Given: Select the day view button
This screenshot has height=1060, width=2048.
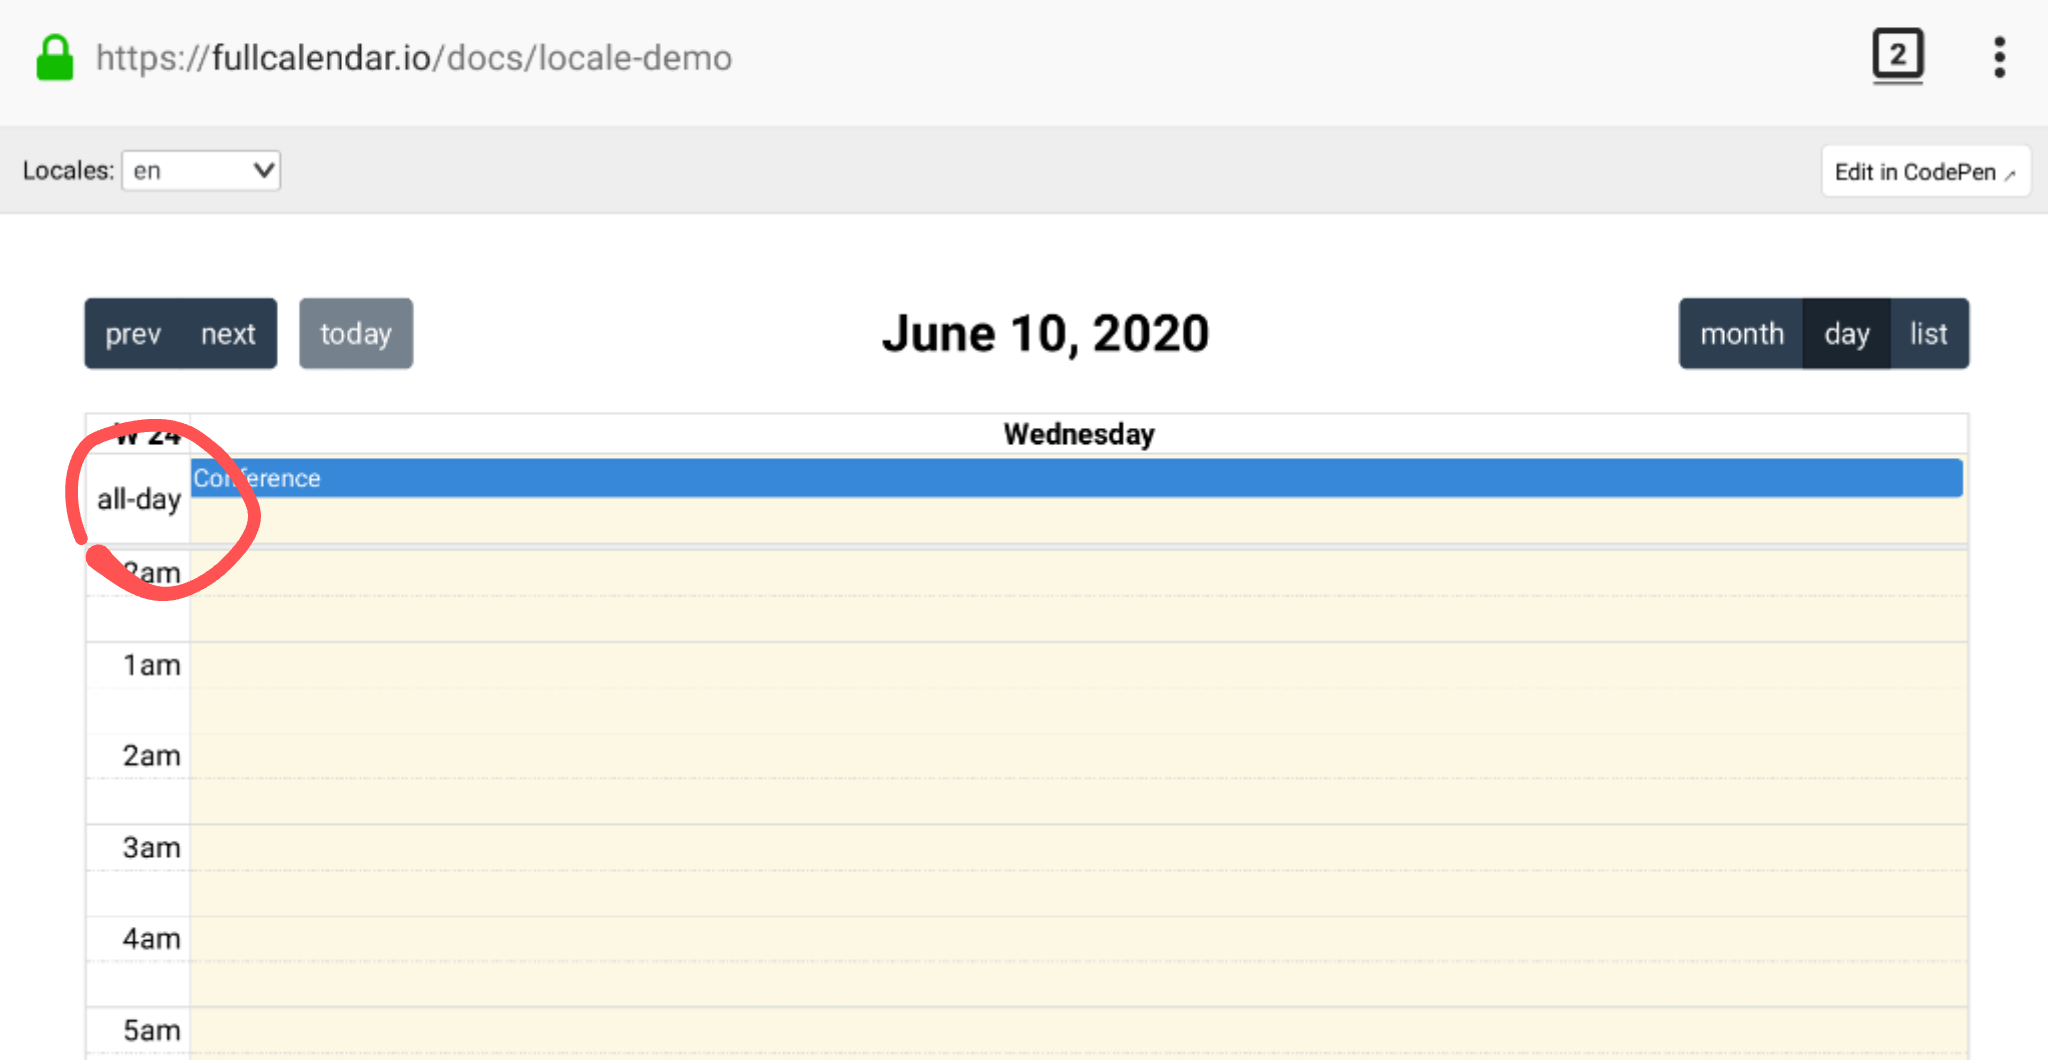Looking at the screenshot, I should click(1846, 333).
